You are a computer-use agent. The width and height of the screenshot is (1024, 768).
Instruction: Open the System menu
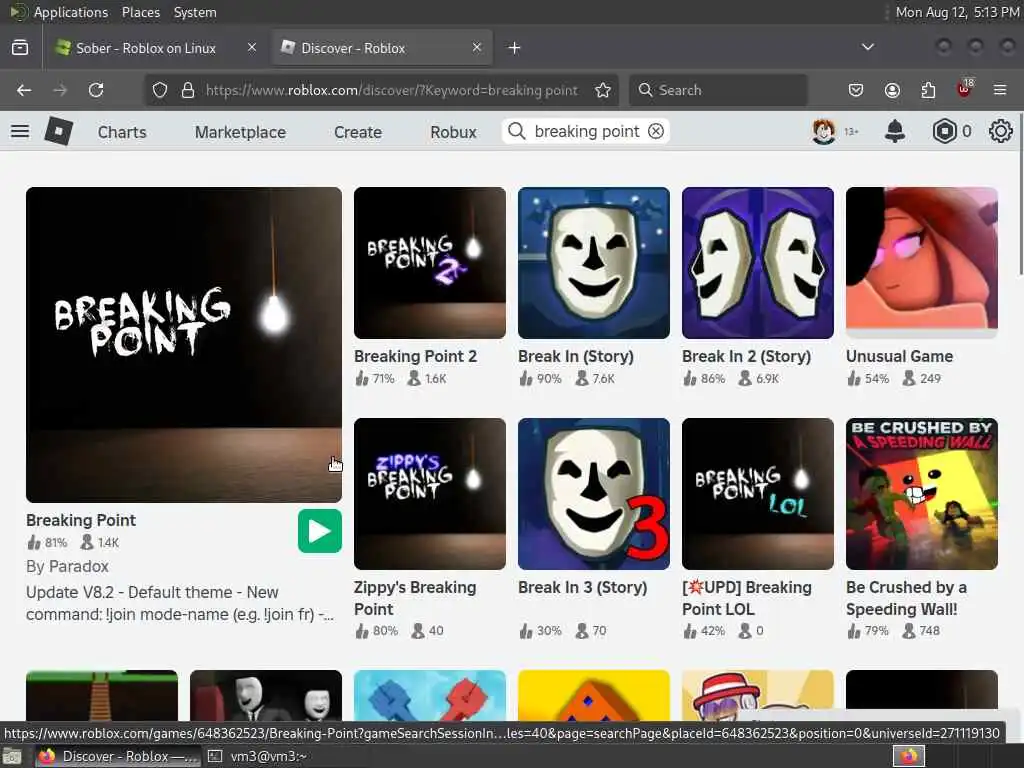tap(195, 12)
